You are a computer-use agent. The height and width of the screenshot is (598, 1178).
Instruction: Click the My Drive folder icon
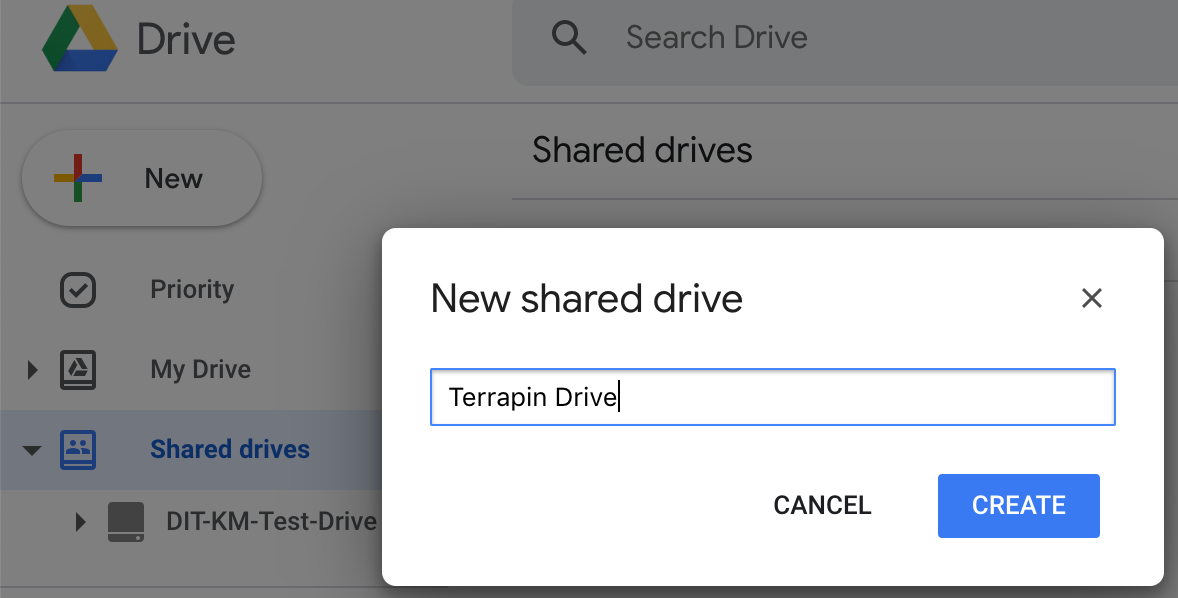pos(77,369)
